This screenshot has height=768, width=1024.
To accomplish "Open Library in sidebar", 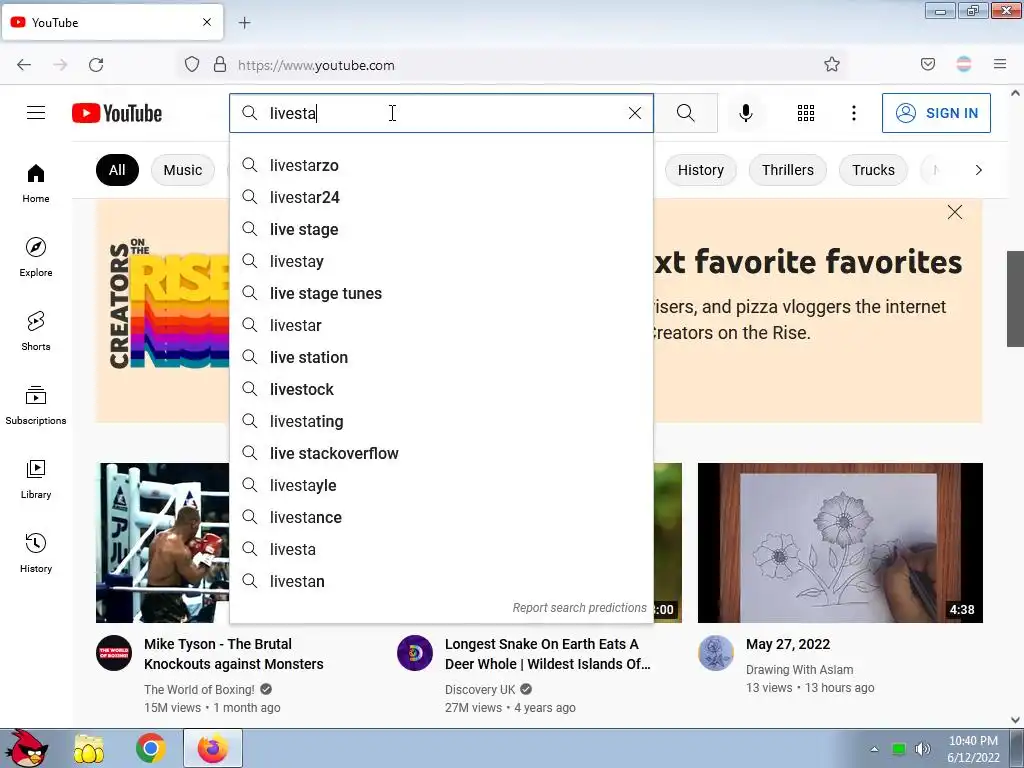I will pos(36,479).
